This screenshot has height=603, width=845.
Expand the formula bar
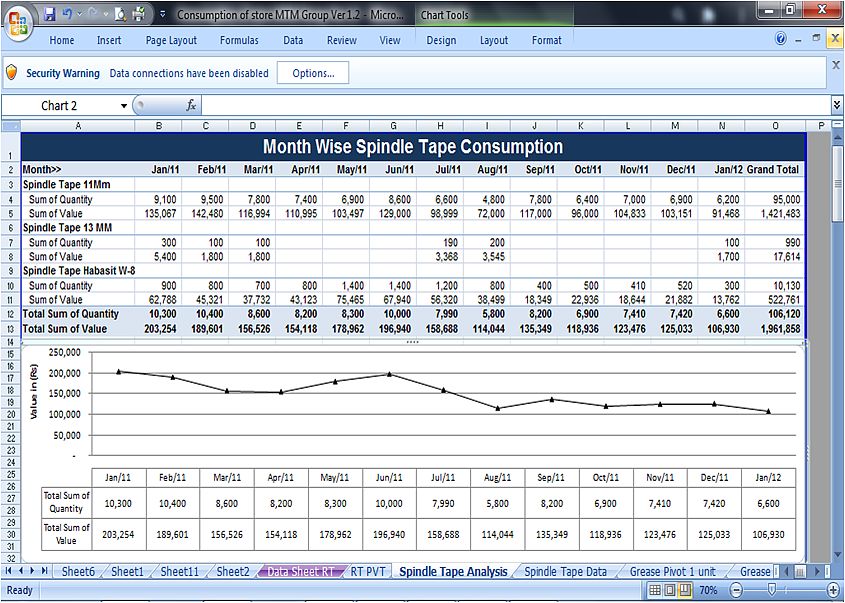point(836,105)
